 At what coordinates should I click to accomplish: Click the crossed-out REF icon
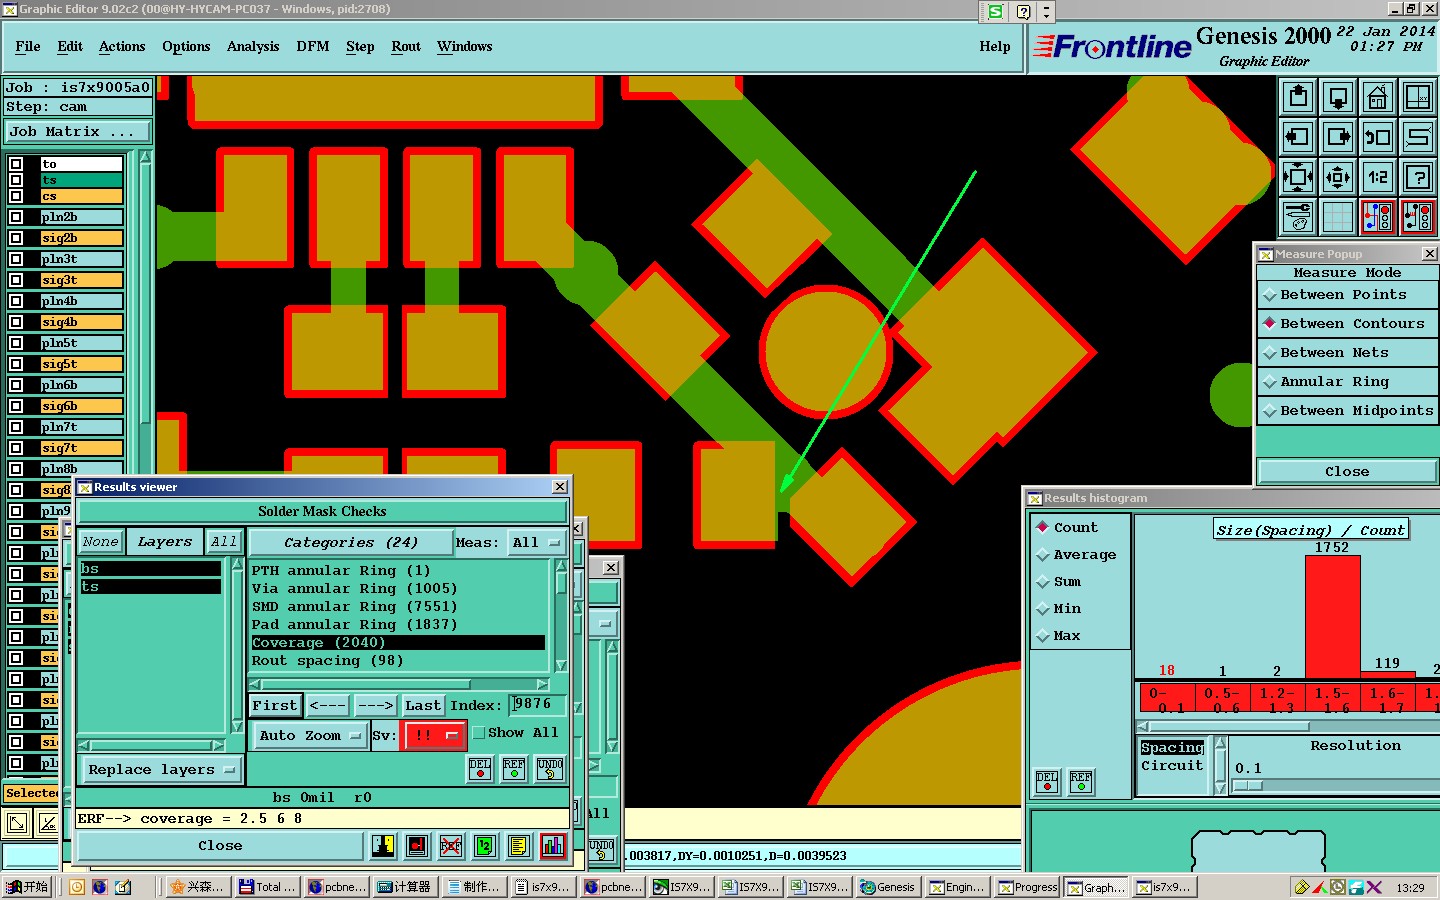451,846
